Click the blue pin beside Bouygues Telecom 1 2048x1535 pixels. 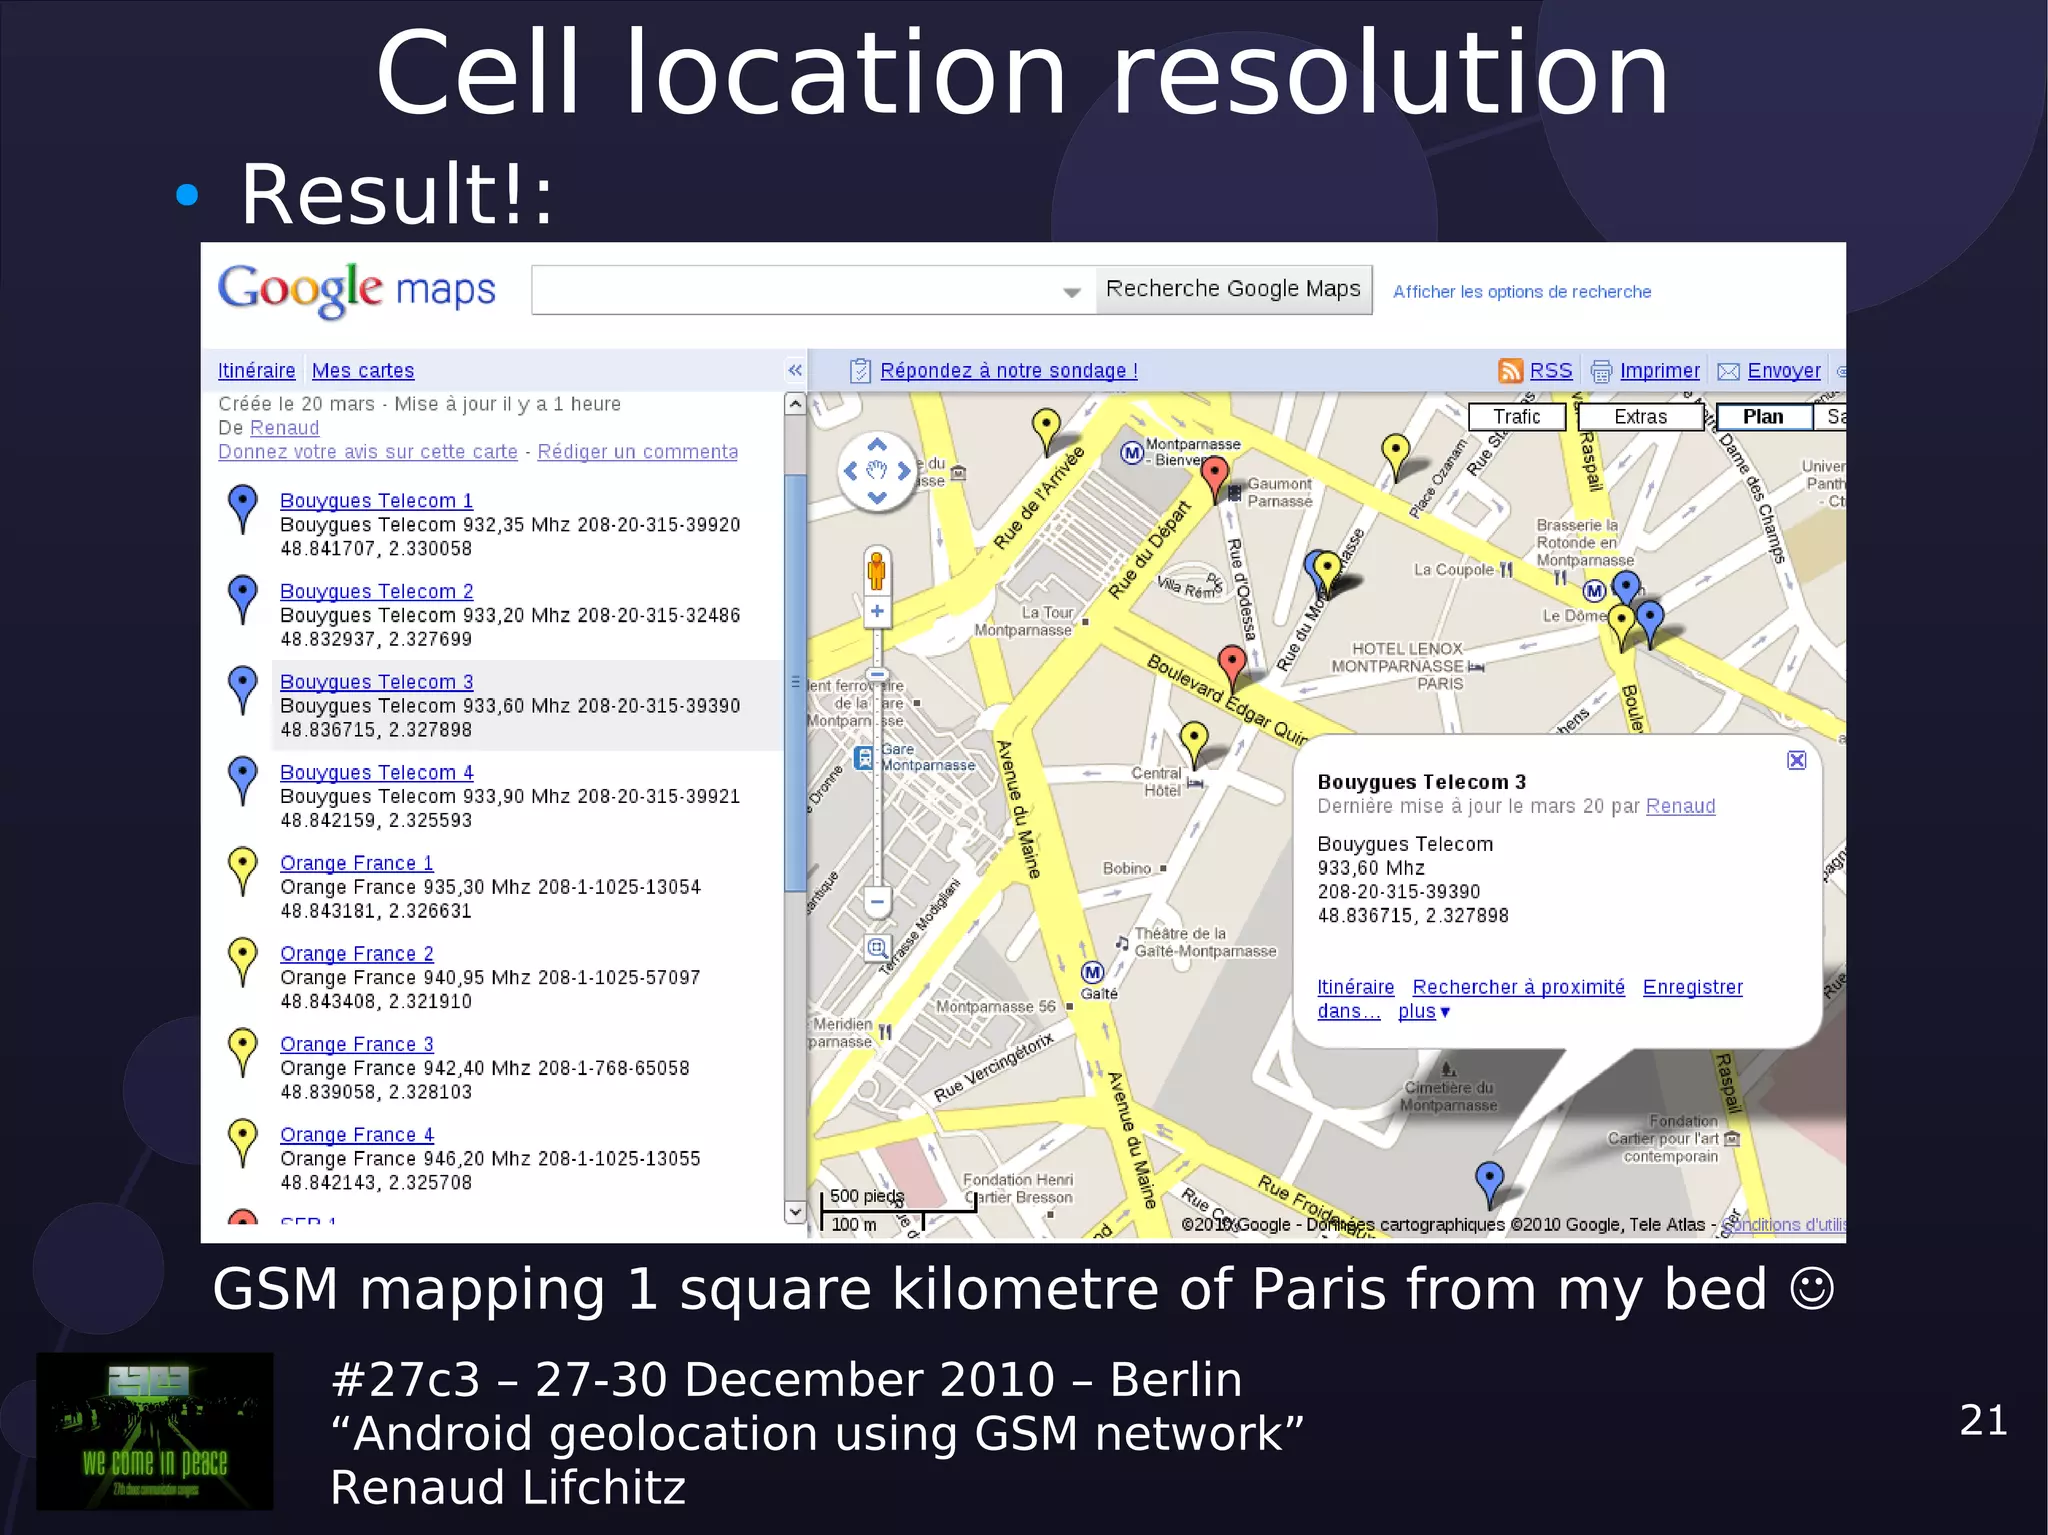[x=242, y=508]
